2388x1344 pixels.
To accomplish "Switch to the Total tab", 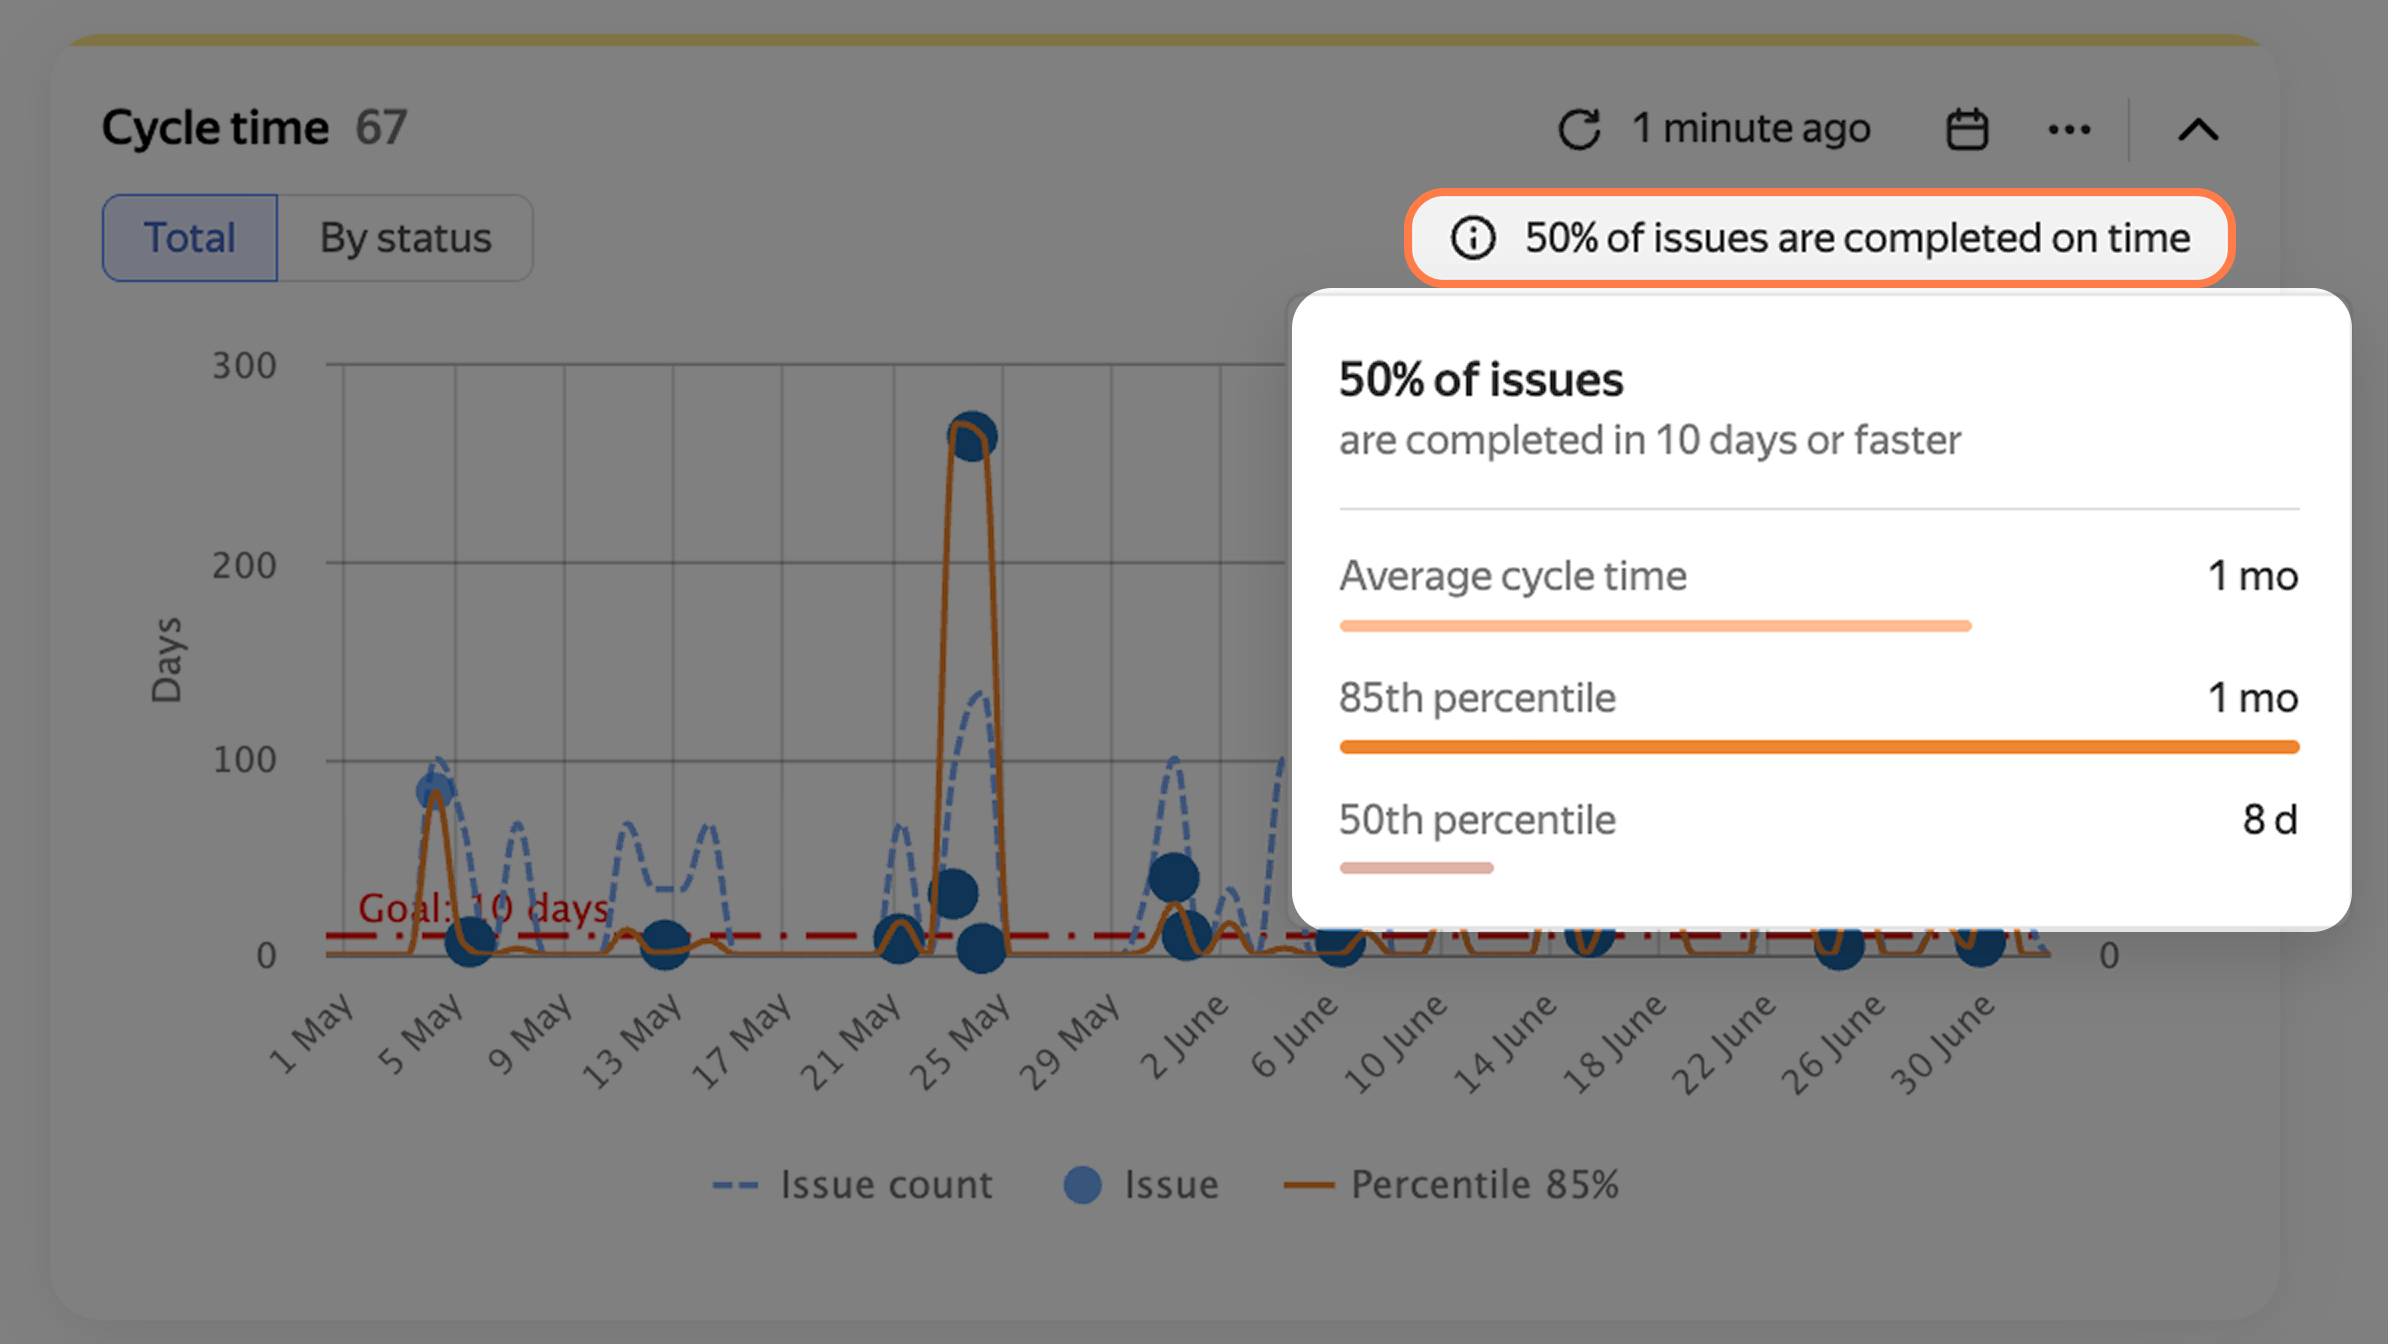I will click(x=190, y=238).
